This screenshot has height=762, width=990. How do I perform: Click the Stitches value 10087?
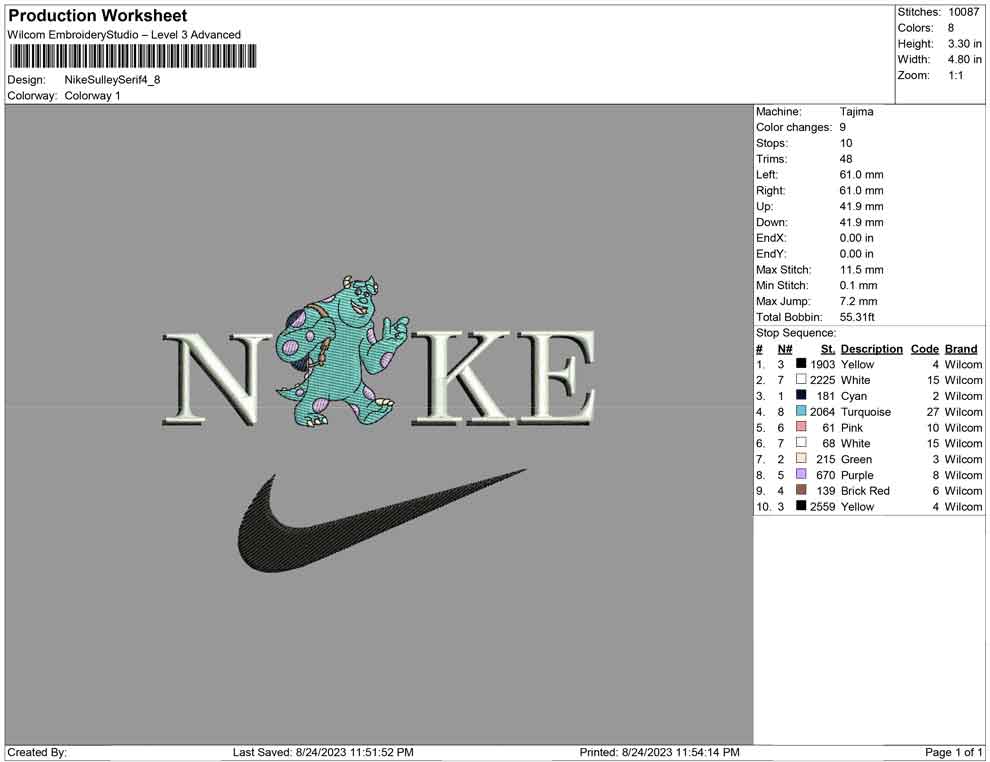[963, 12]
